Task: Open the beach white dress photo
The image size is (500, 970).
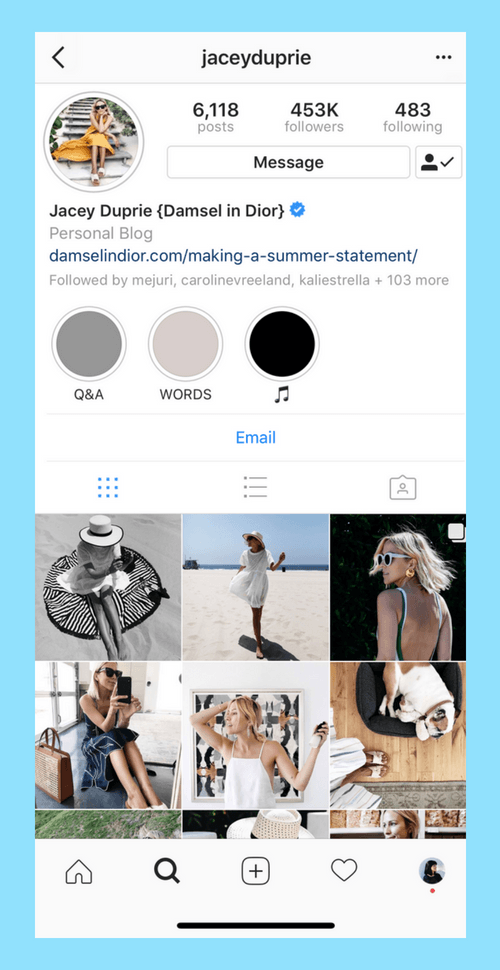Action: pos(256,587)
